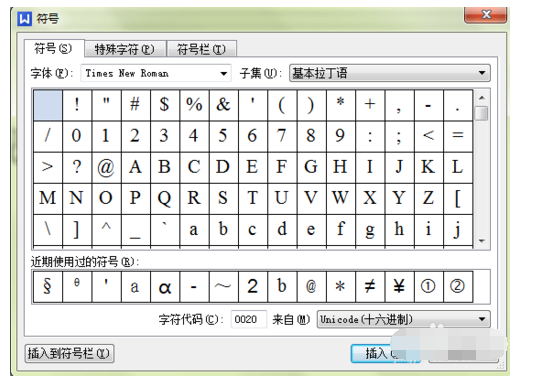The height and width of the screenshot is (384, 539).
Task: Choose the backslash \ symbol
Action: (x=48, y=230)
